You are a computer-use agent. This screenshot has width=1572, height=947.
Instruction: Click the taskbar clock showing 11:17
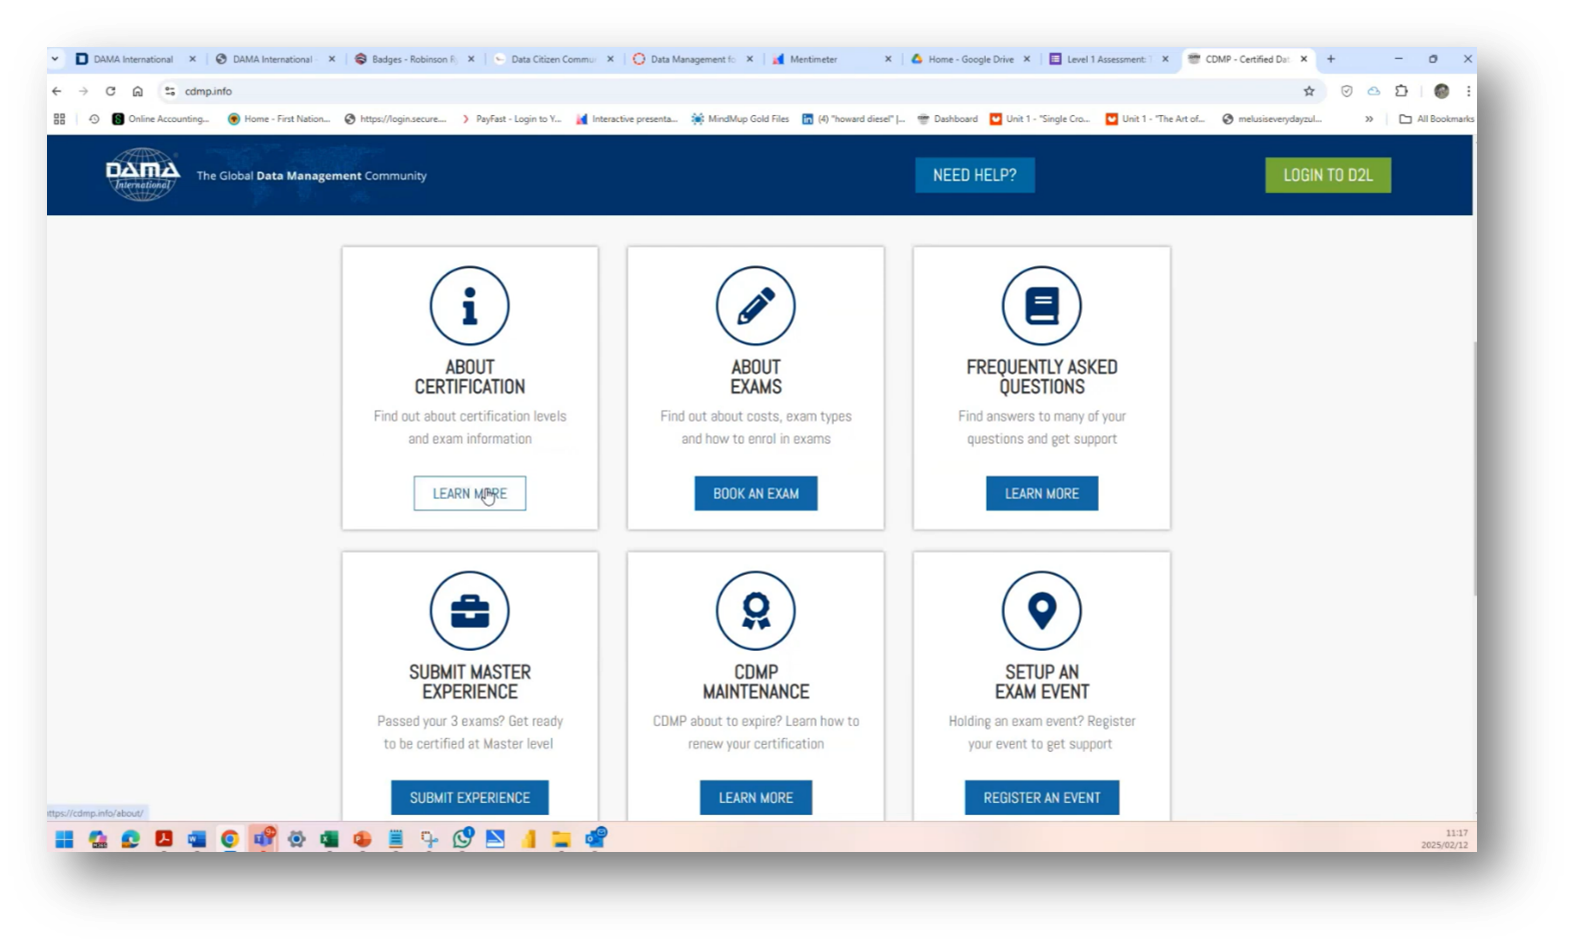tap(1445, 839)
